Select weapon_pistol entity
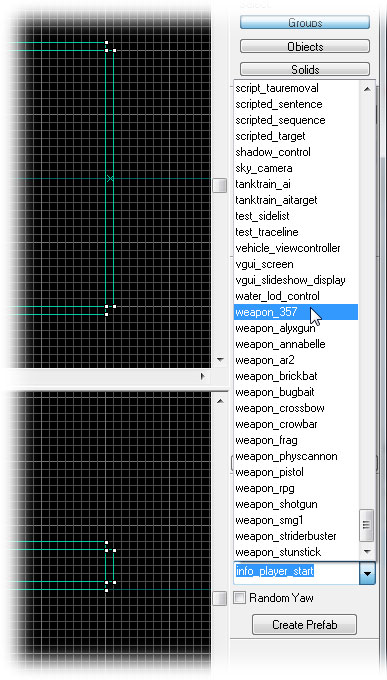Viewport: 387px width, 680px height. point(296,472)
